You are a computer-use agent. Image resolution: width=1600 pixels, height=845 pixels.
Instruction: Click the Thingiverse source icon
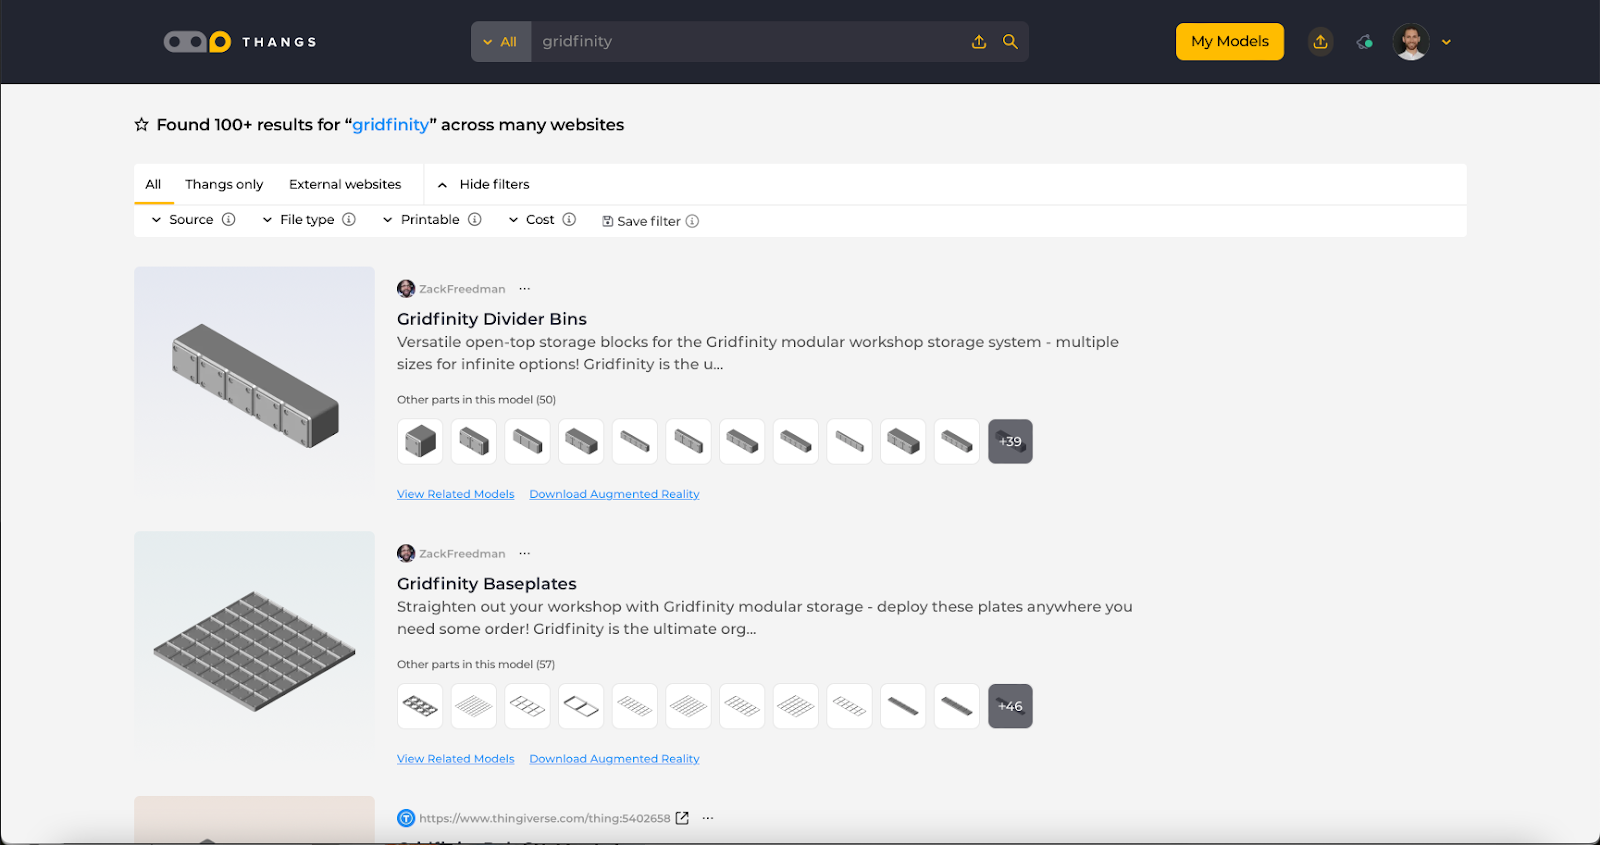[406, 818]
